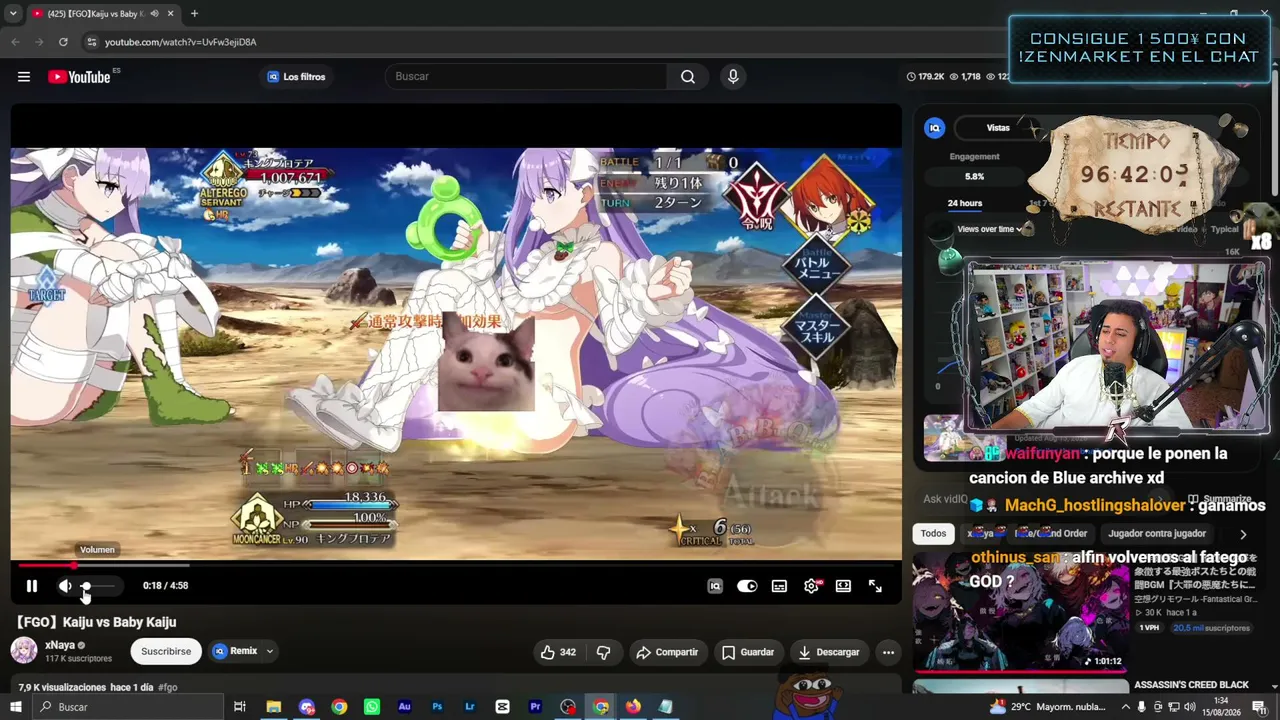Show more filter chips with arrow

(x=1243, y=534)
